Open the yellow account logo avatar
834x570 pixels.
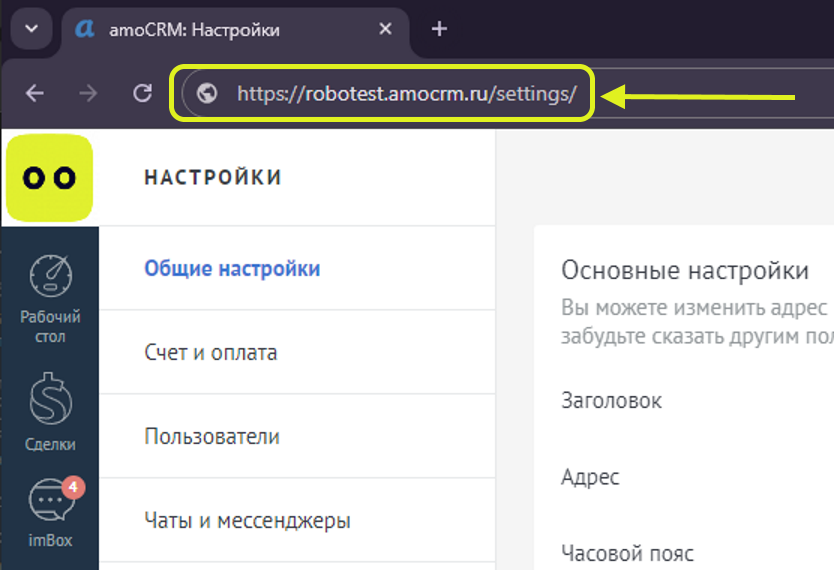[x=49, y=178]
